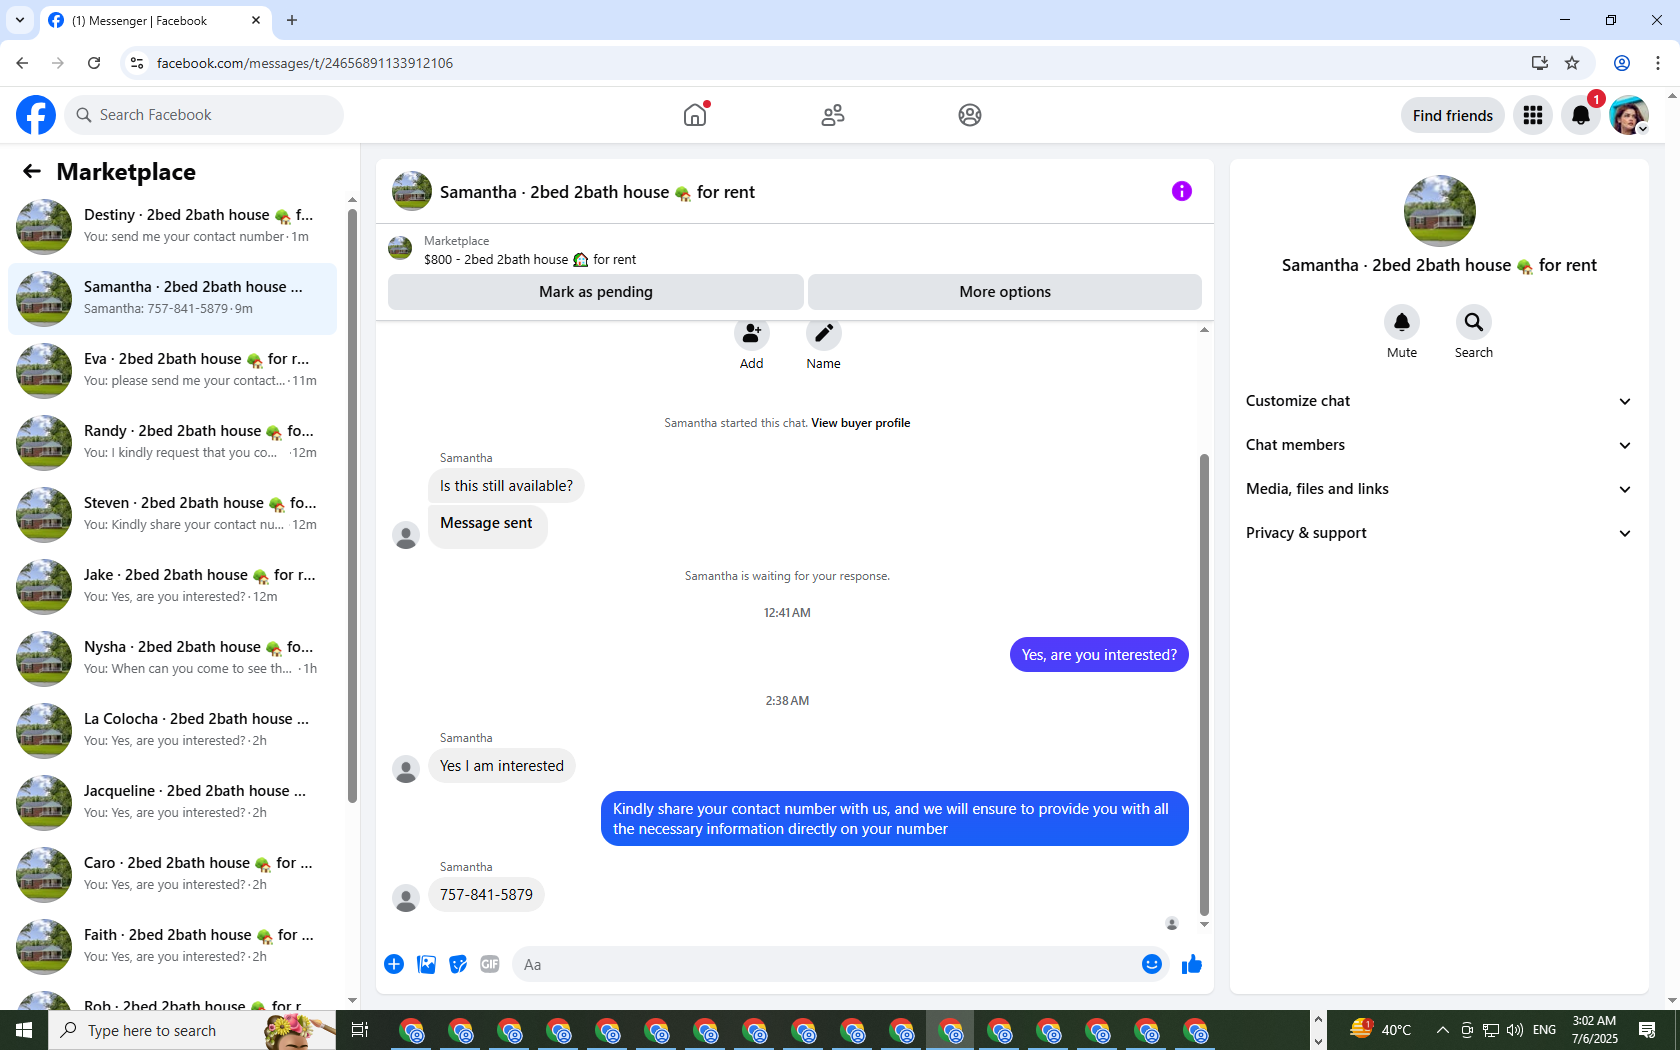Click the Search Facebook field

(204, 115)
